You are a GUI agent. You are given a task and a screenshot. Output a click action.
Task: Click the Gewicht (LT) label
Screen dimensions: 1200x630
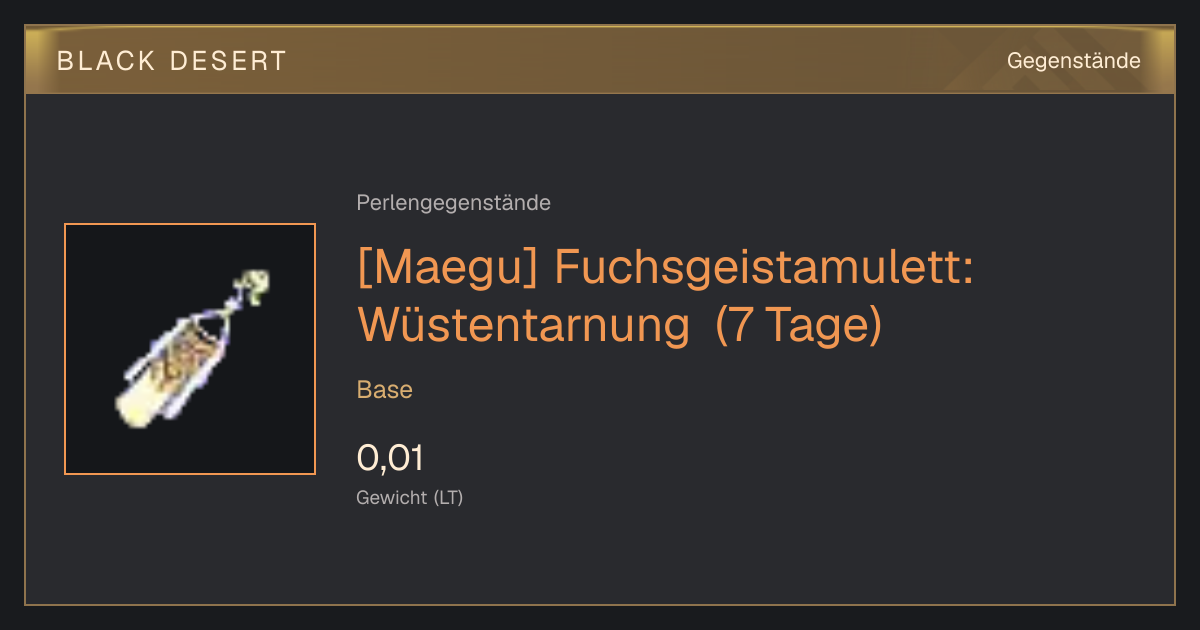tap(410, 498)
